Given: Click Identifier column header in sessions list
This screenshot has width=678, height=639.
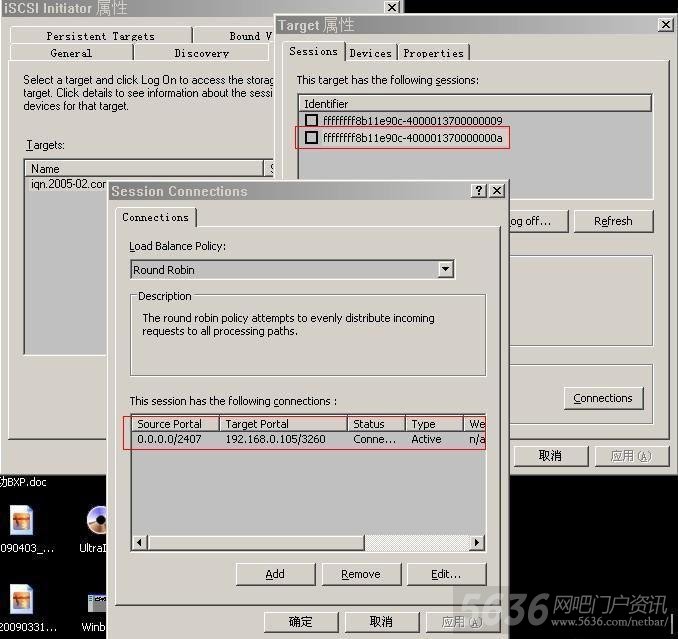Looking at the screenshot, I should coord(475,104).
